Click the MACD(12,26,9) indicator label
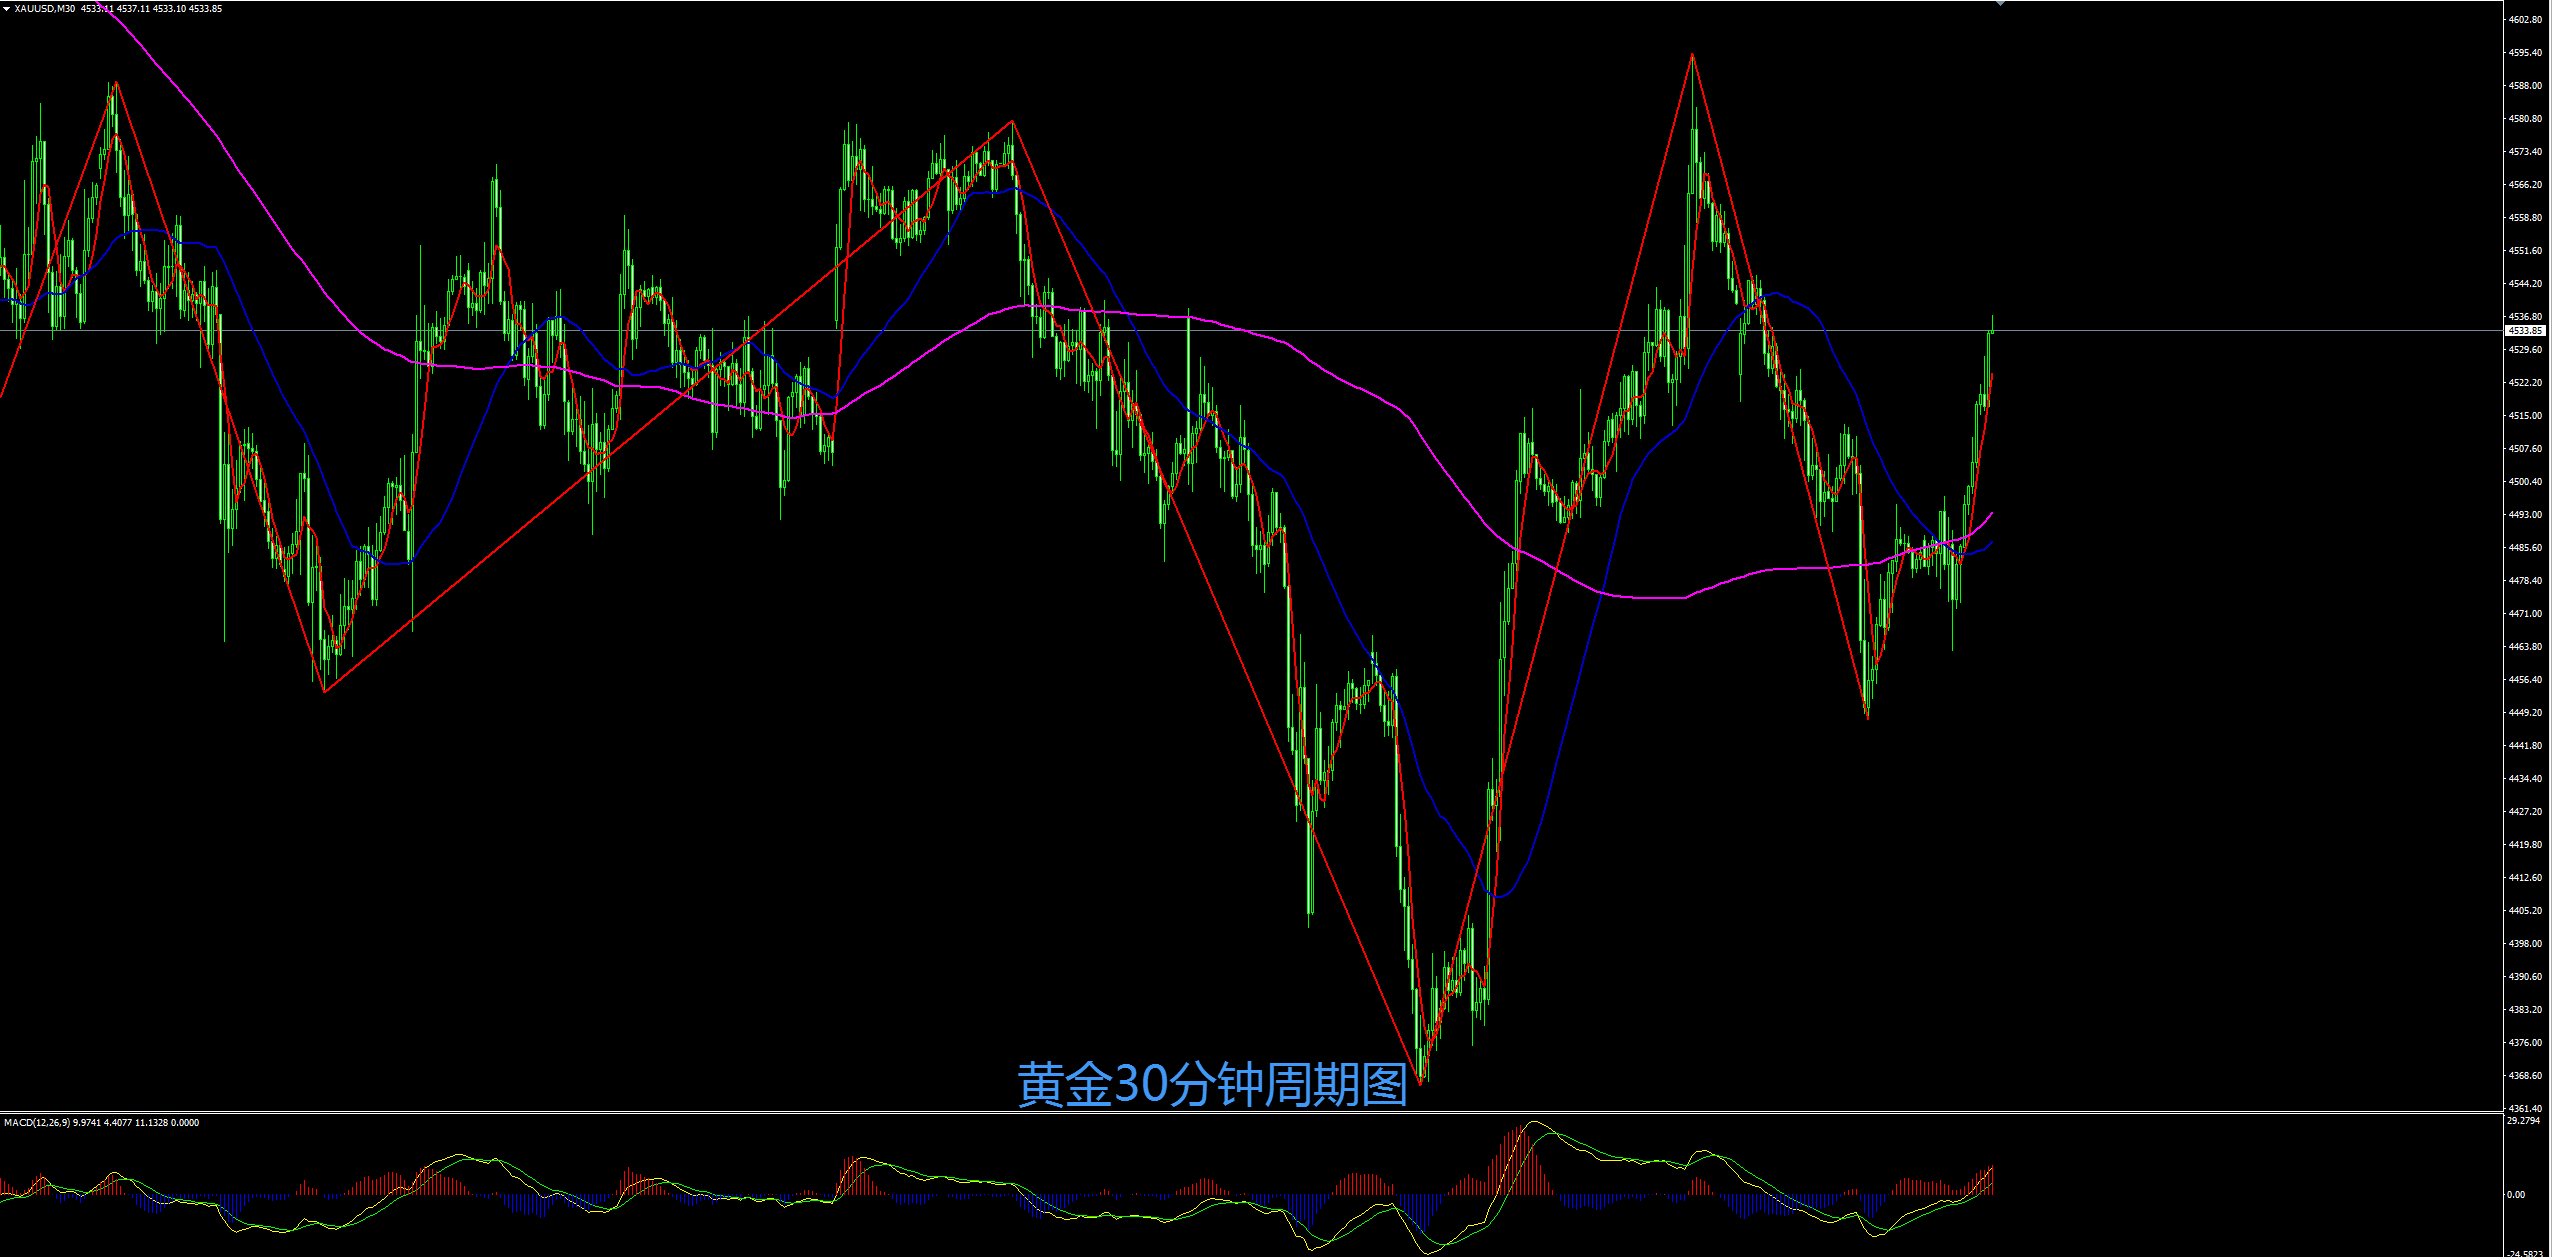This screenshot has width=2552, height=1257. pyautogui.click(x=37, y=1123)
